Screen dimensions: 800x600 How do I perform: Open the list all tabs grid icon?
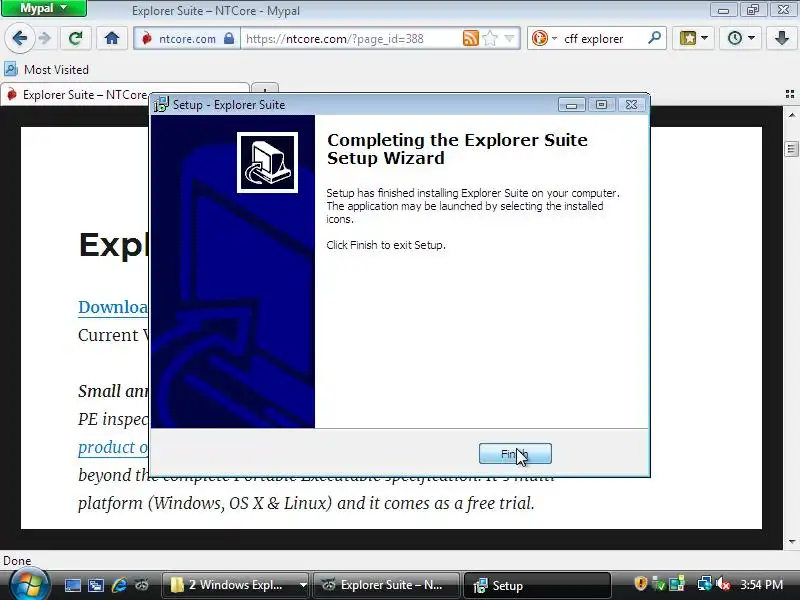point(790,94)
